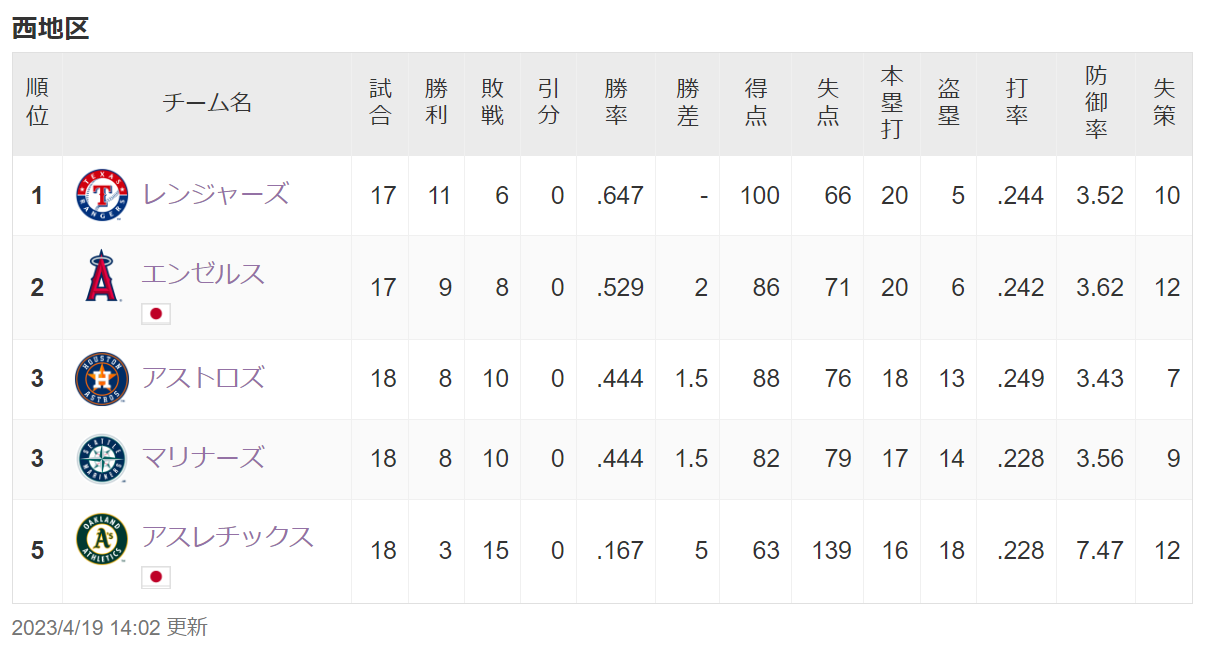Open the エンゼルス team link
The height and width of the screenshot is (648, 1205).
pos(203,273)
